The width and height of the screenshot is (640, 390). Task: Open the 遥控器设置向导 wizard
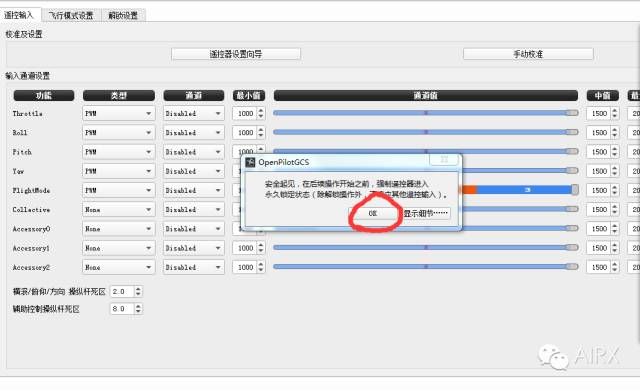(x=236, y=54)
